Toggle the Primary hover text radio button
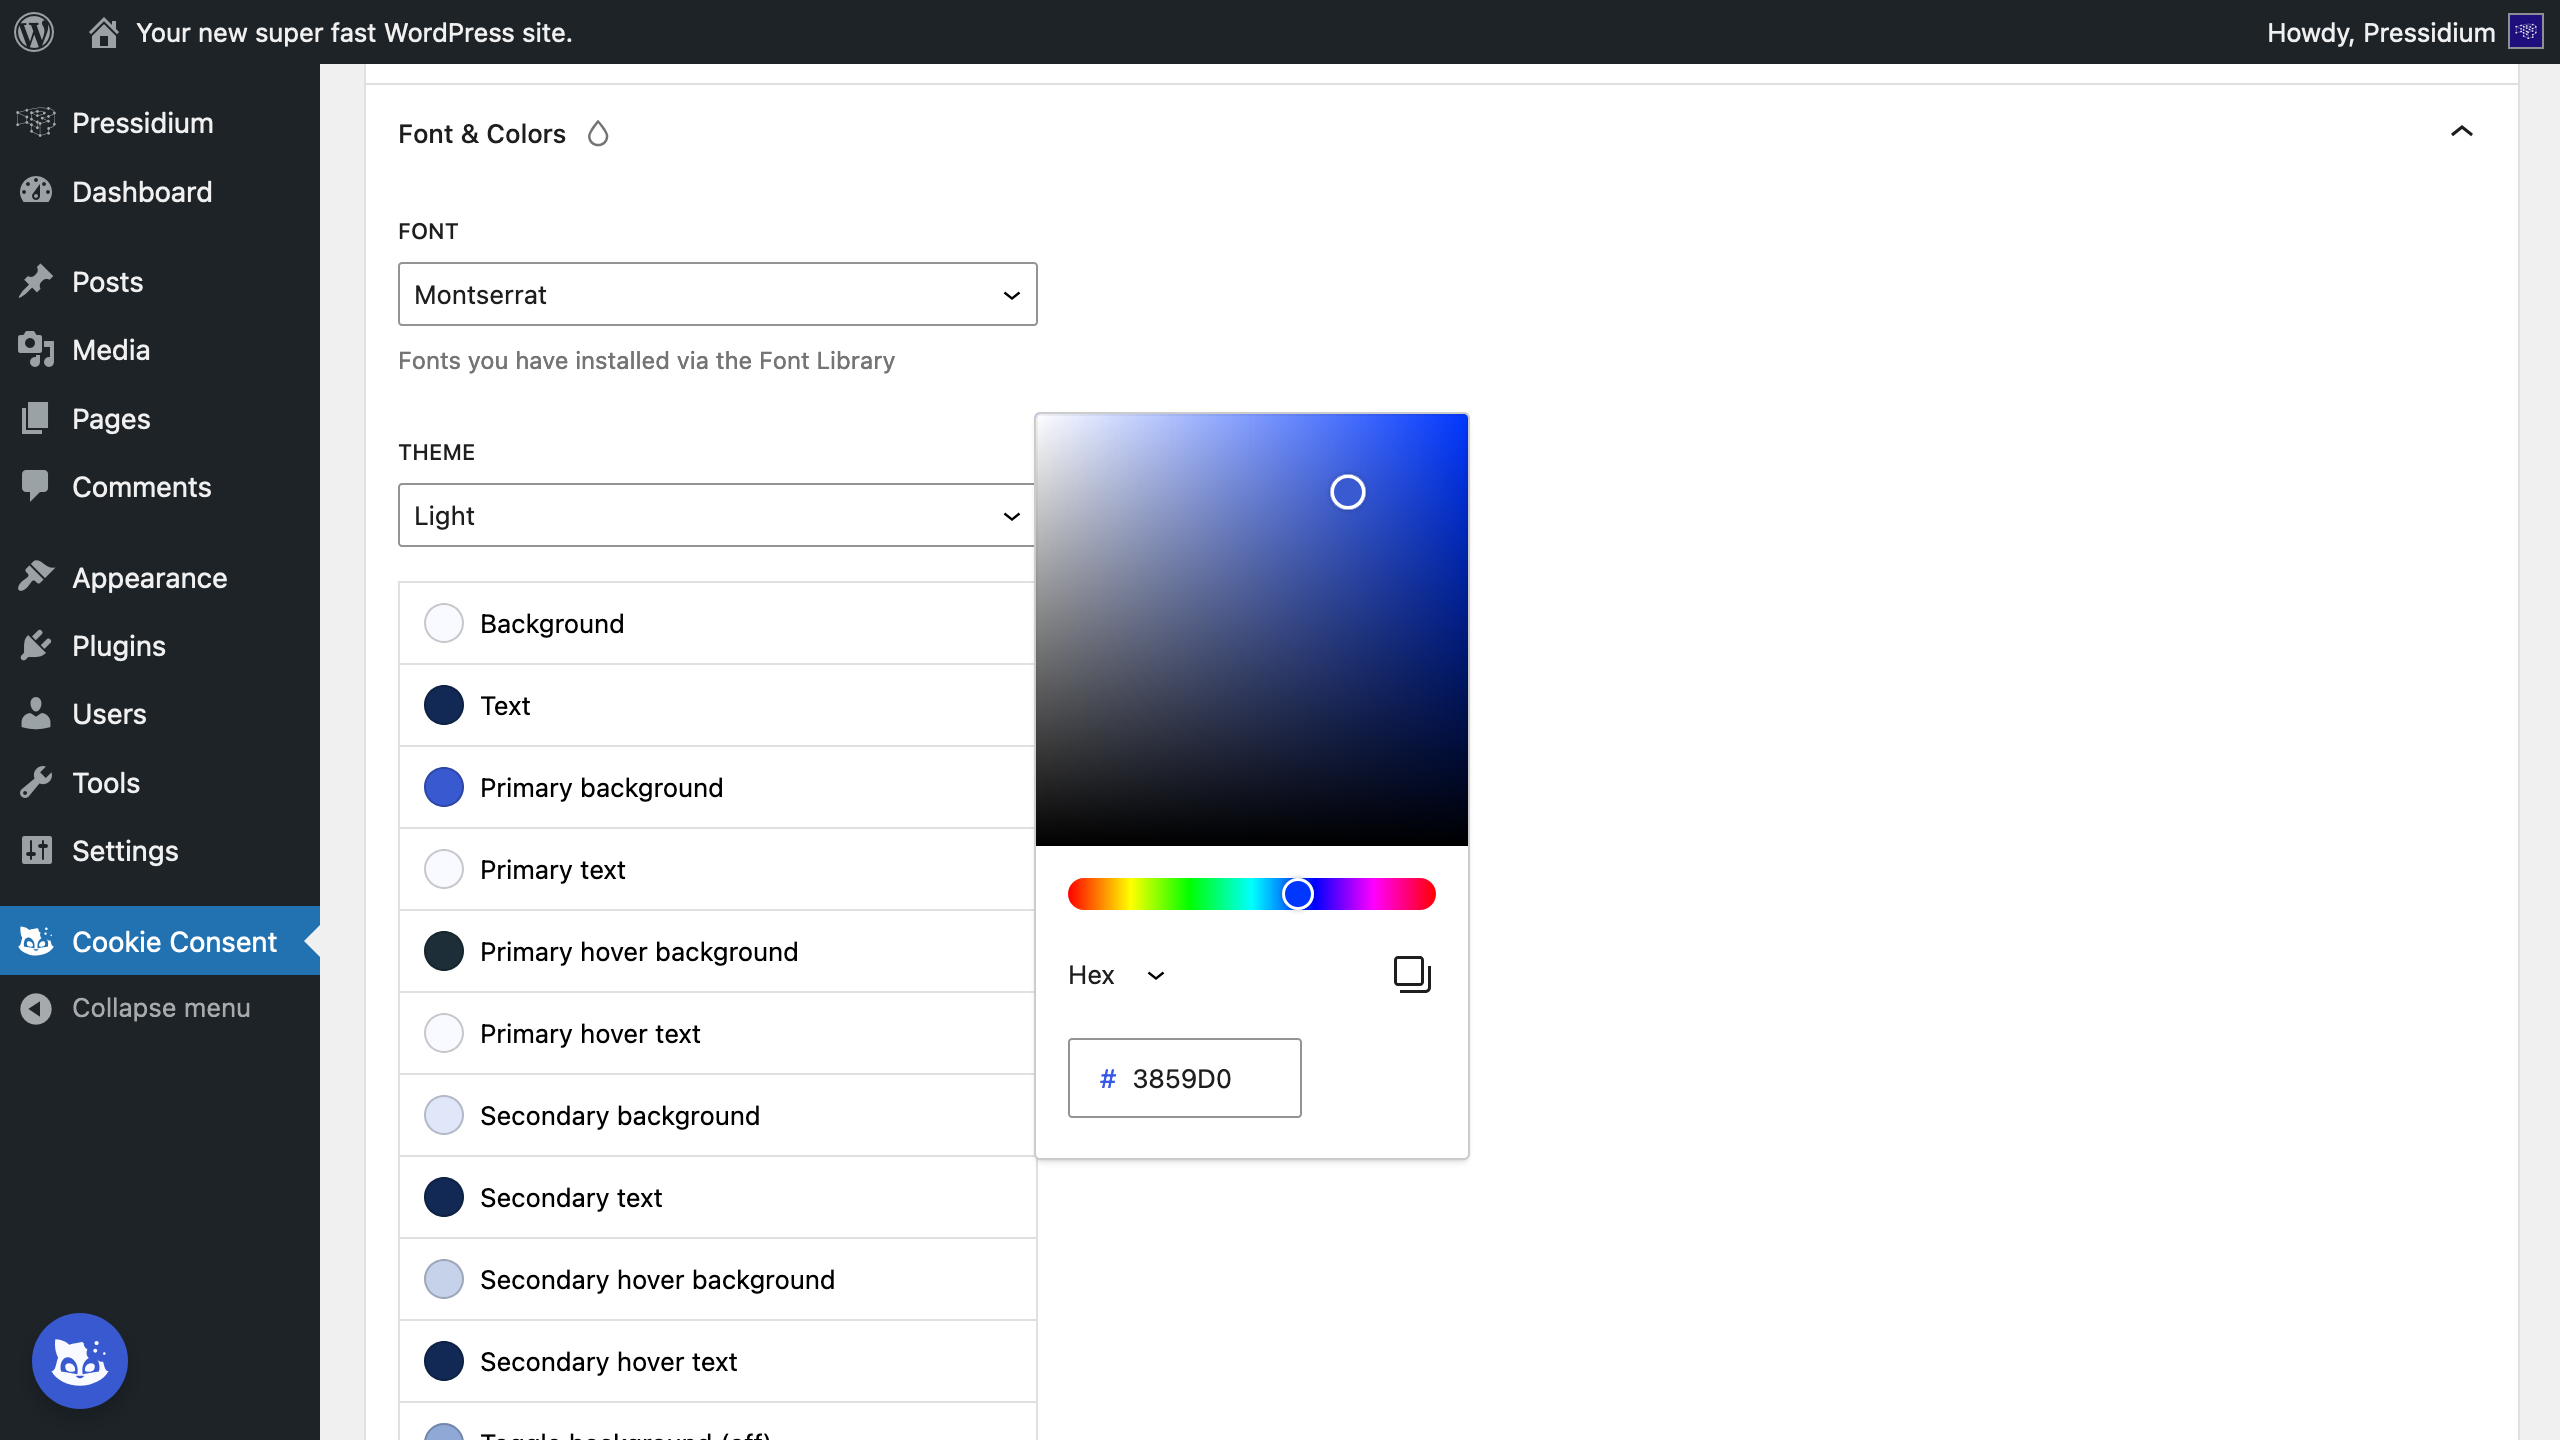The width and height of the screenshot is (2560, 1440). [x=445, y=1034]
